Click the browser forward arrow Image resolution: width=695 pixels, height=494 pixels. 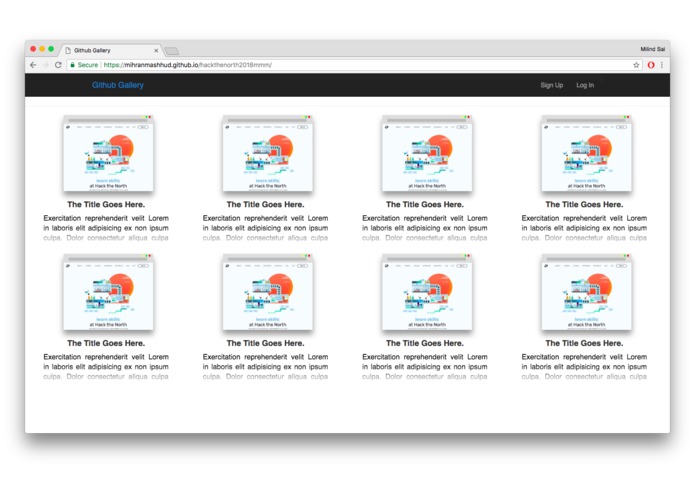click(x=45, y=65)
